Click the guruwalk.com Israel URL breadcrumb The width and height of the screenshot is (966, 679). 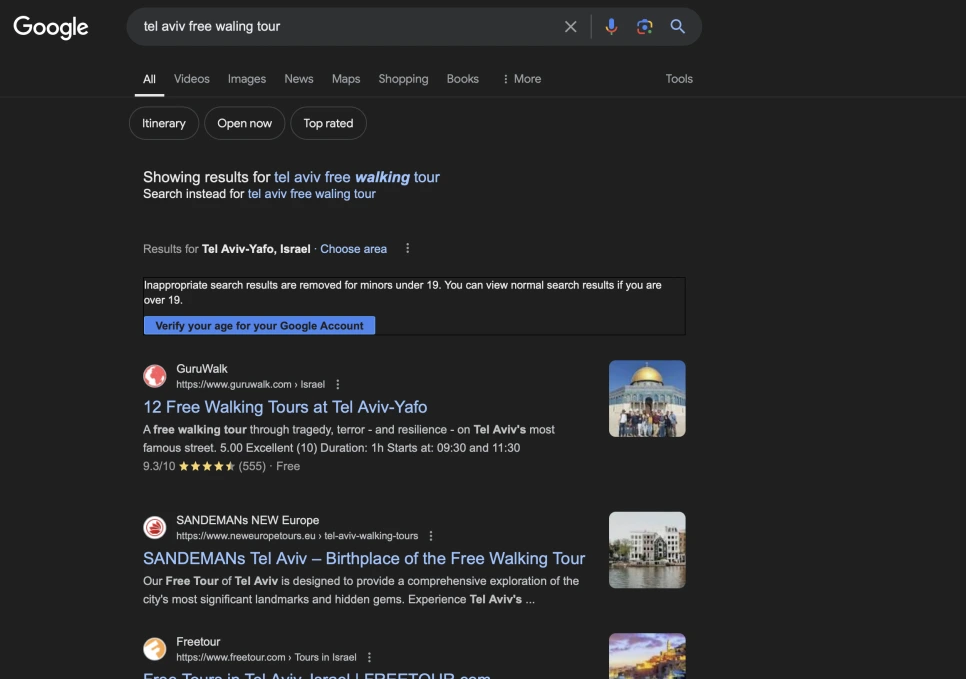pos(250,384)
